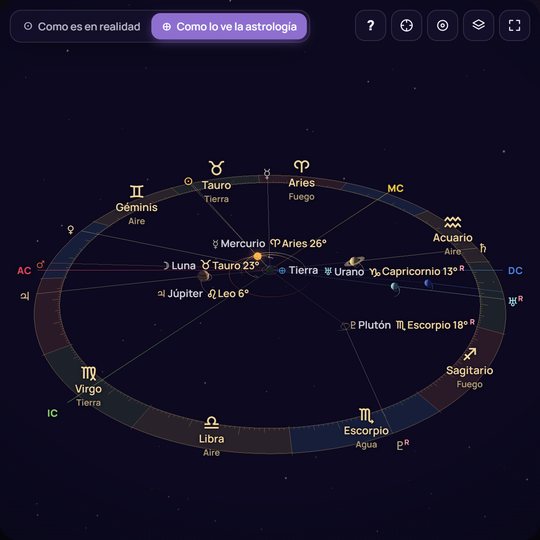Click the 'Aries' sign name
The image size is (540, 540).
click(301, 183)
